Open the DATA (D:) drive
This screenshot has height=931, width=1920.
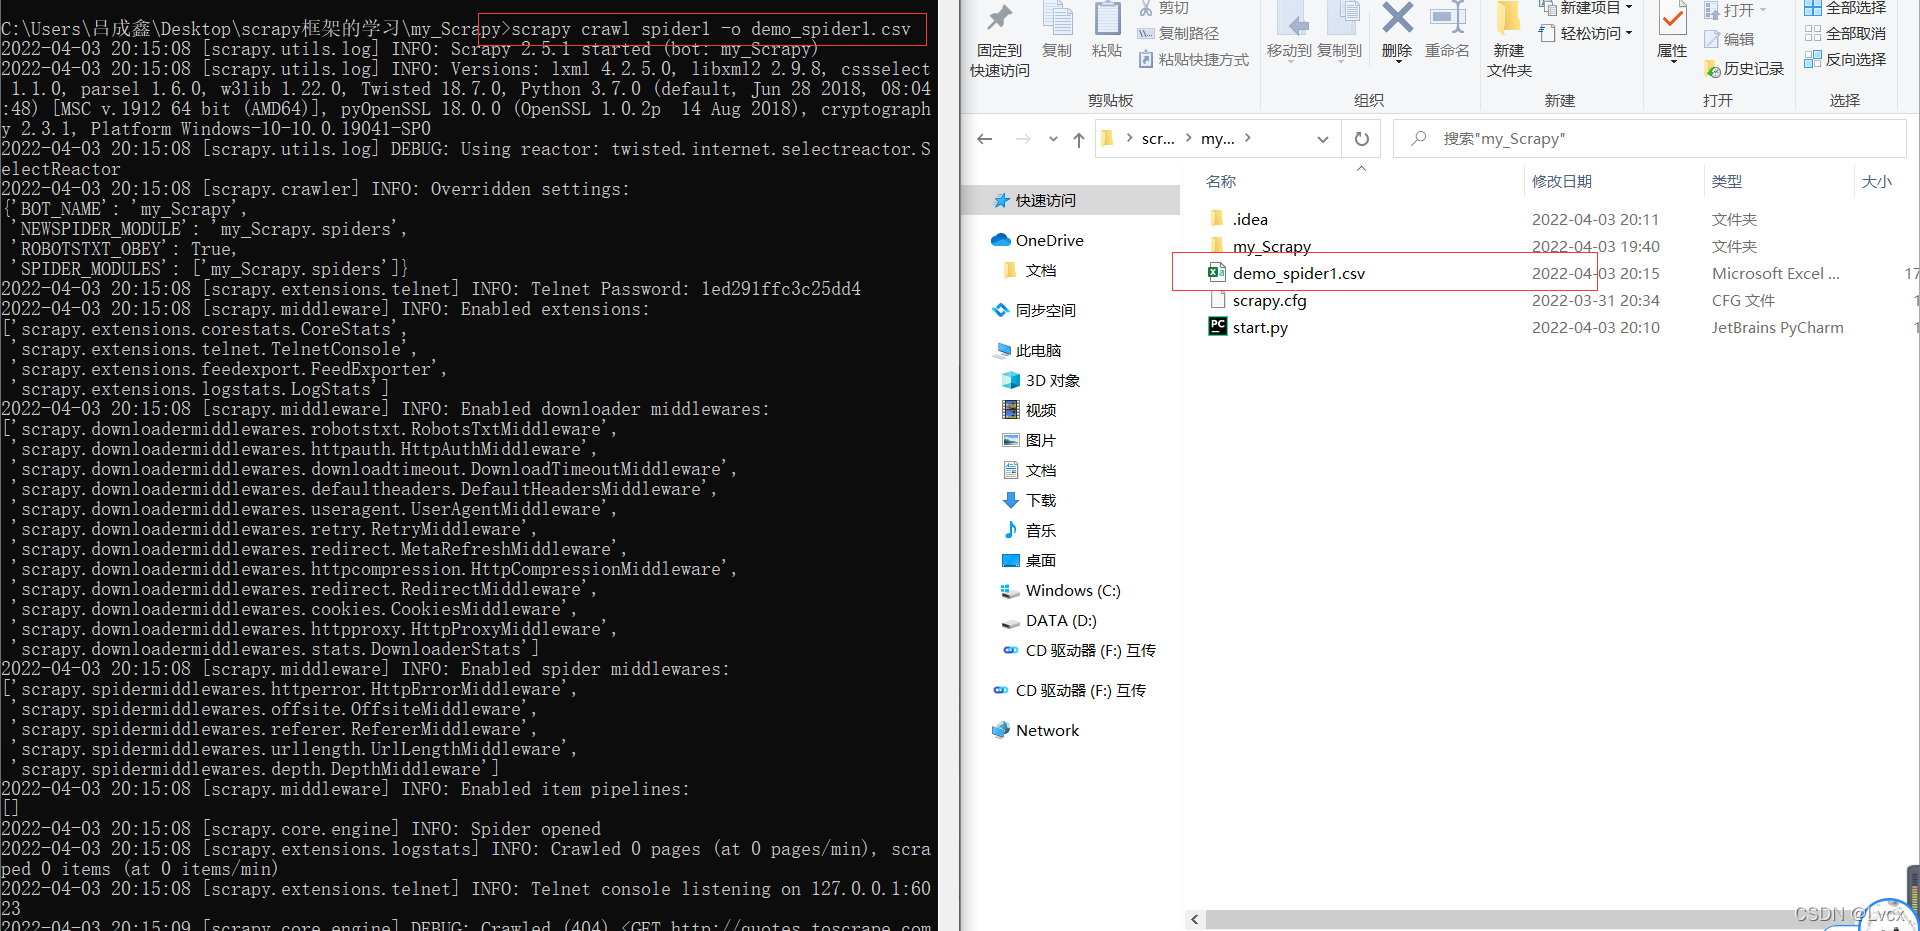pyautogui.click(x=1060, y=620)
